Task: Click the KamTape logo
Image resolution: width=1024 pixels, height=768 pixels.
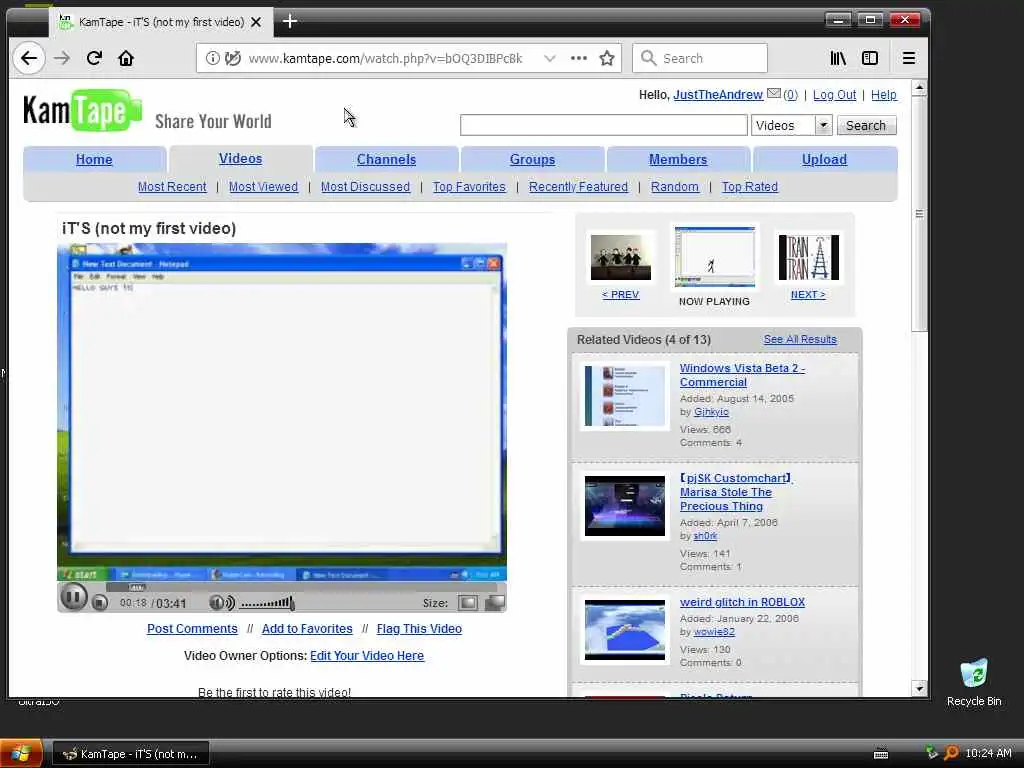Action: [x=82, y=110]
